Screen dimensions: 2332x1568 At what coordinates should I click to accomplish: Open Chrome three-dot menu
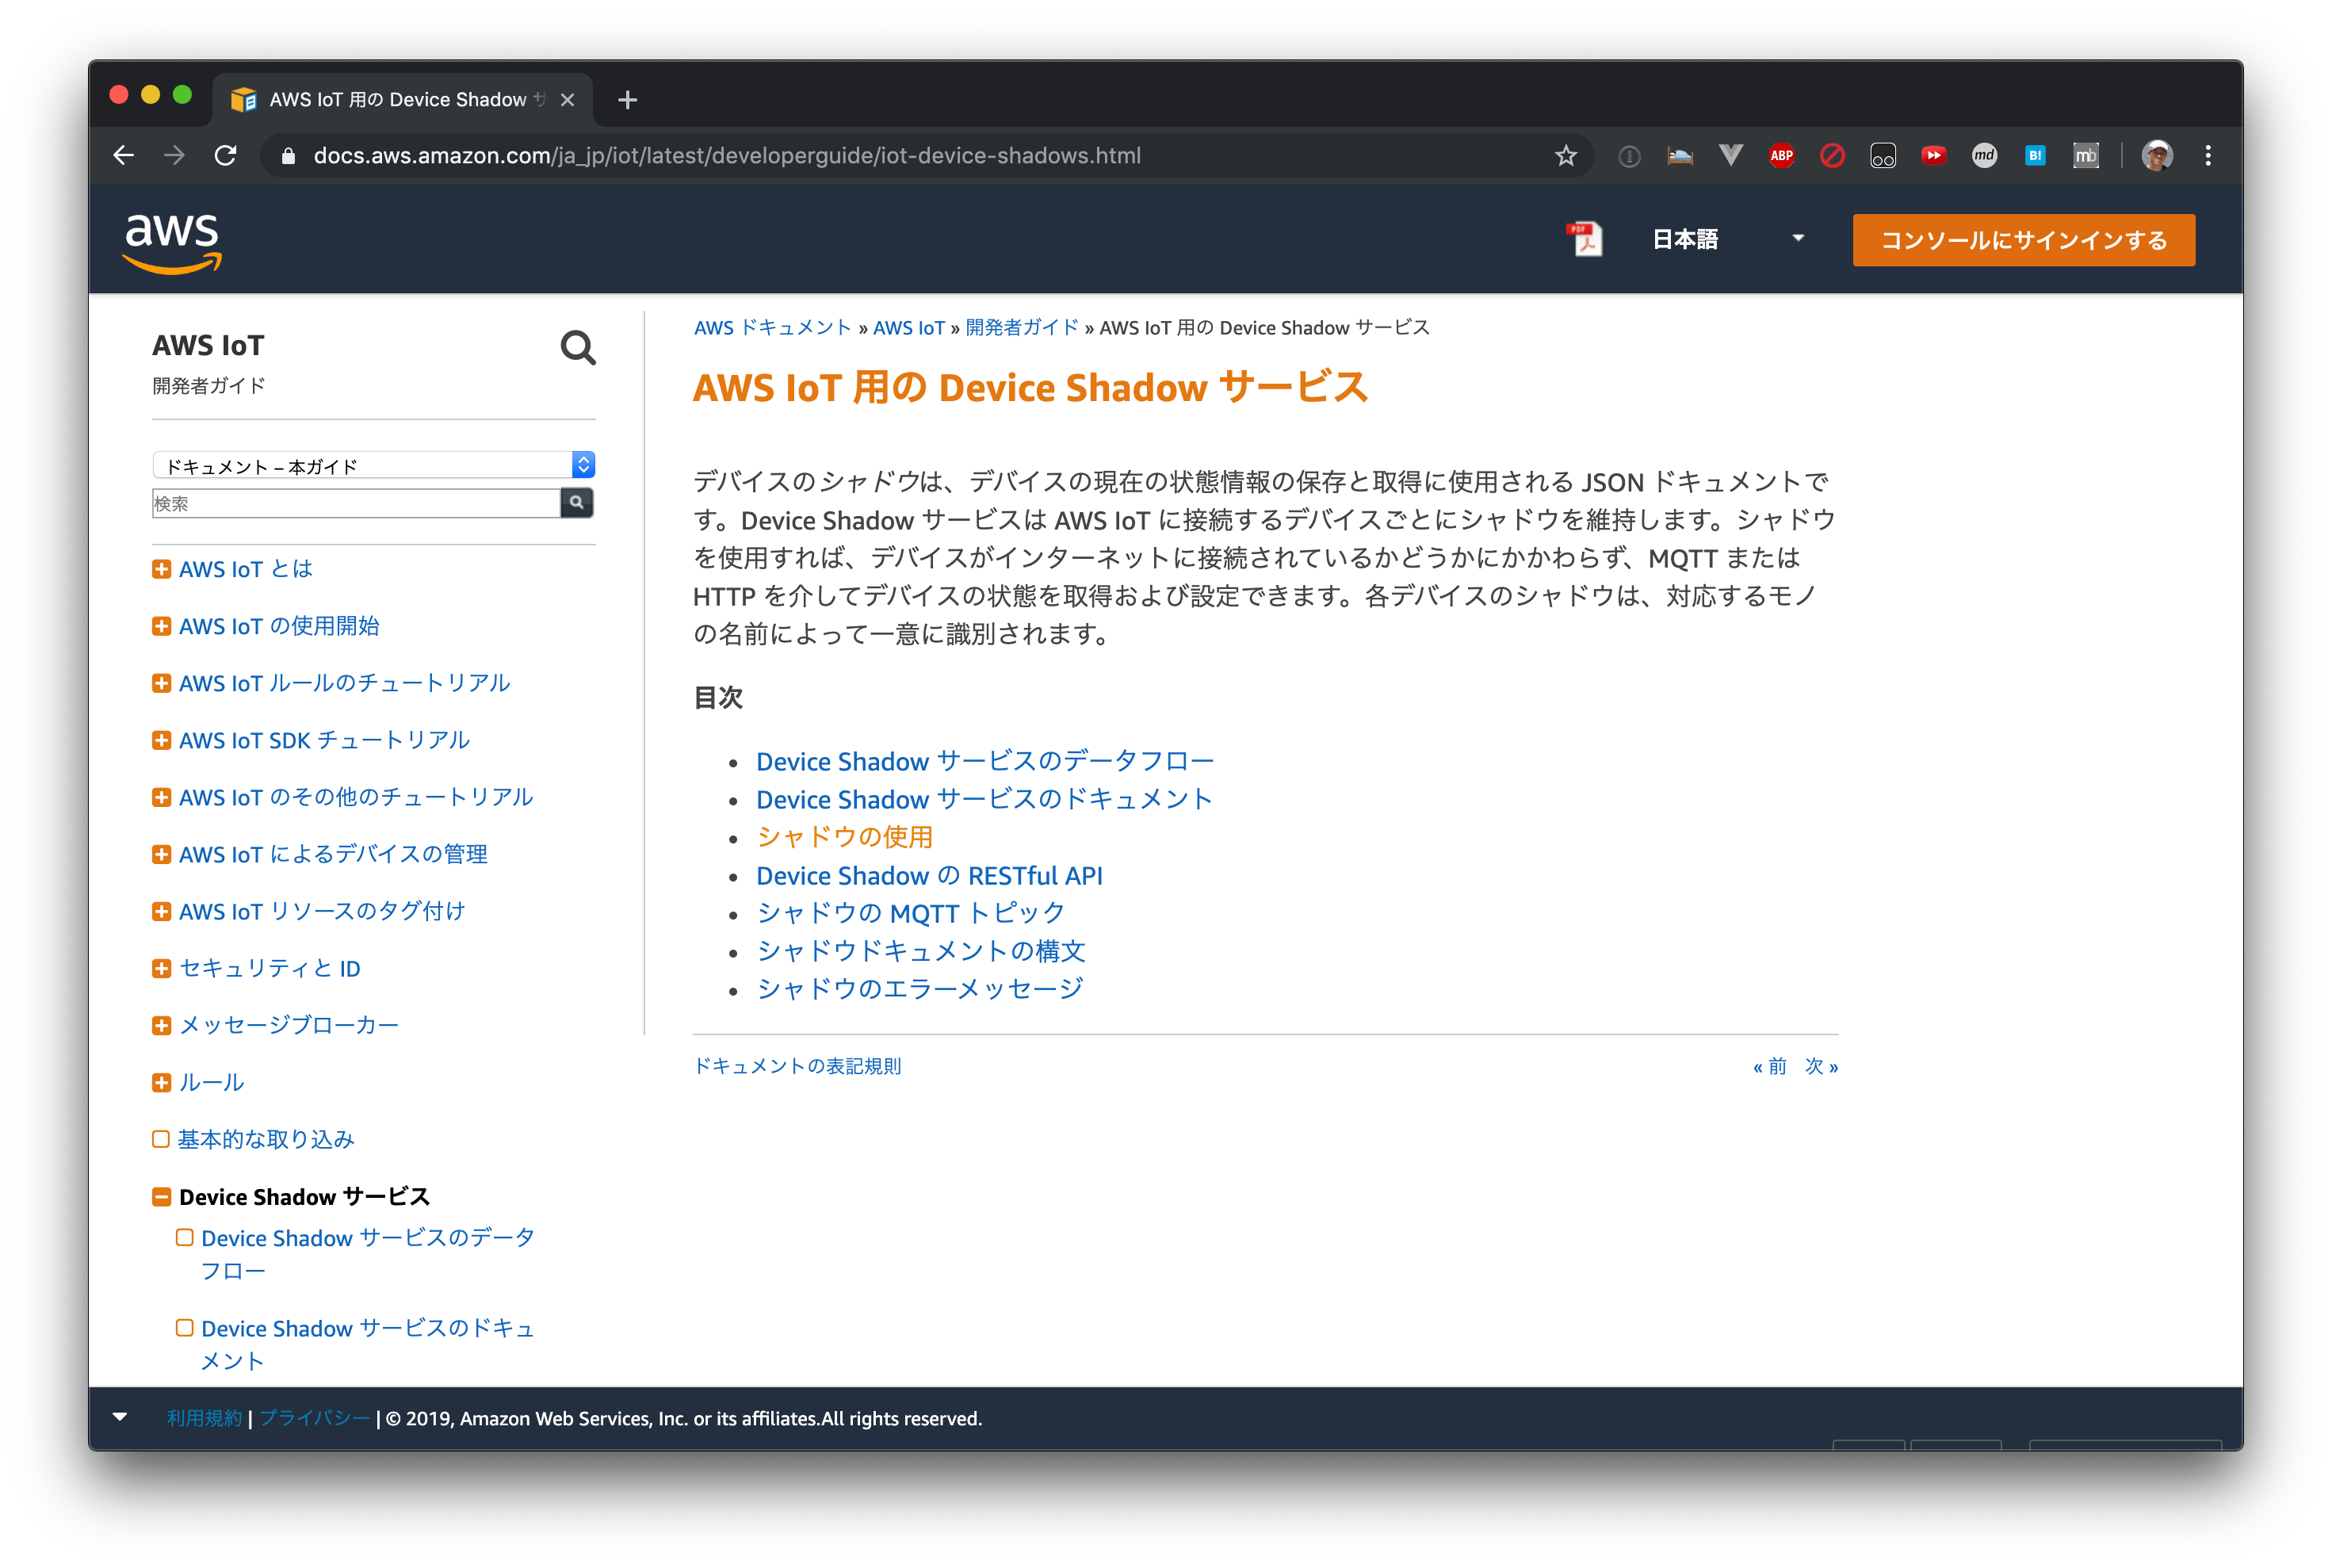pos(2208,156)
